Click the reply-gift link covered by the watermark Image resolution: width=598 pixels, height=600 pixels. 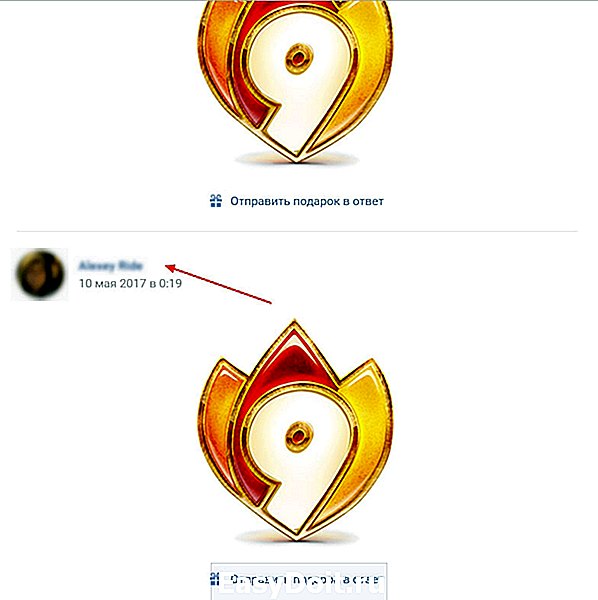point(306,579)
